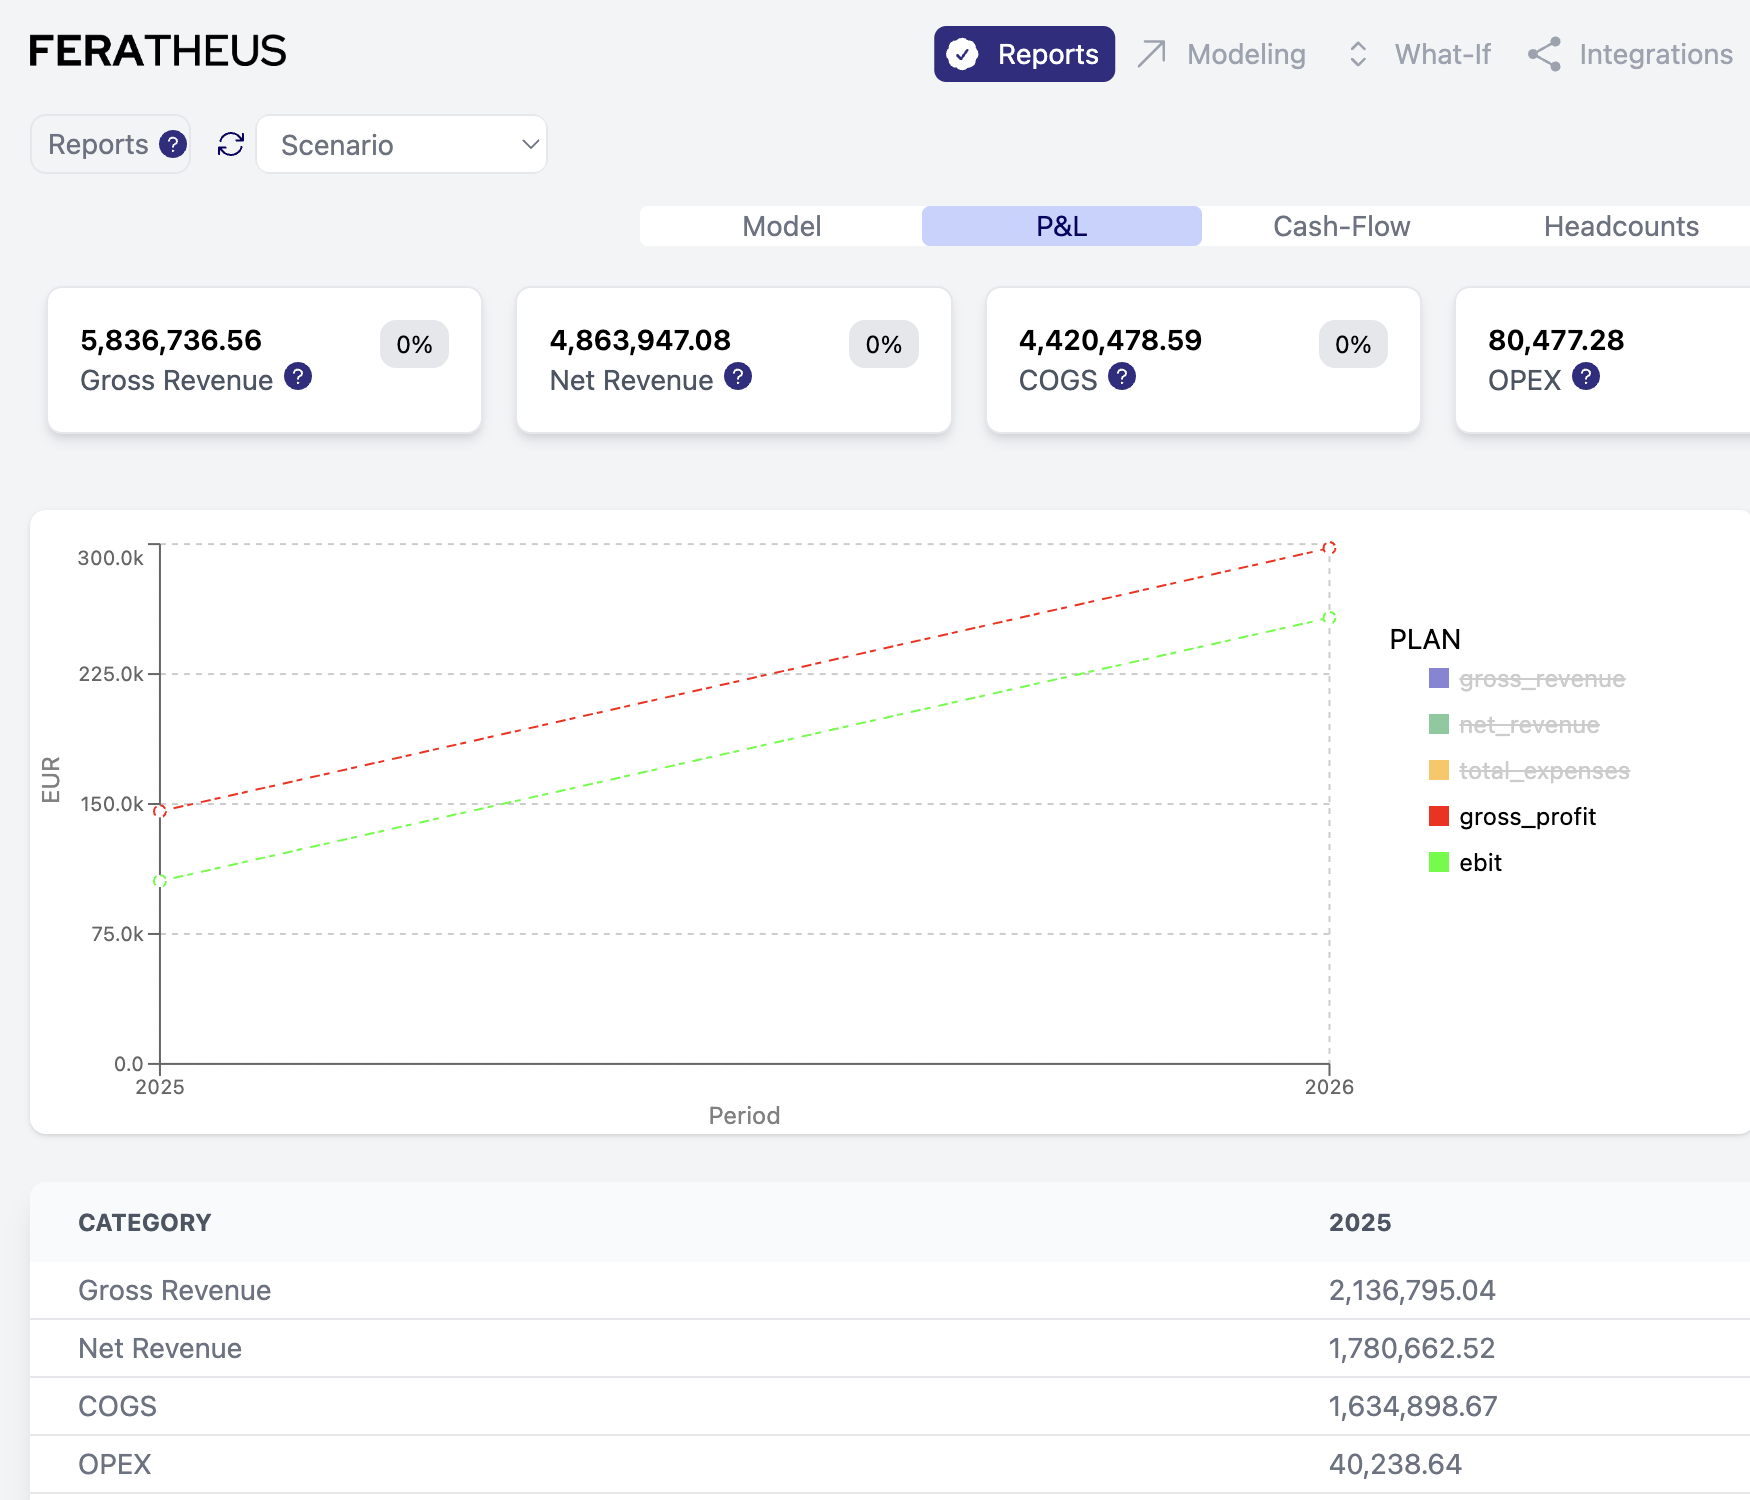Click the OPEX summary value 80,477.28

coord(1556,340)
